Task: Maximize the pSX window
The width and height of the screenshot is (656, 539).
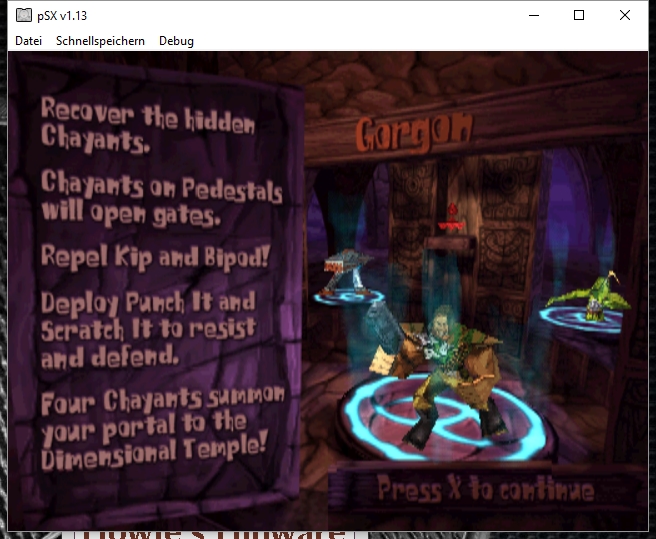Action: click(579, 15)
